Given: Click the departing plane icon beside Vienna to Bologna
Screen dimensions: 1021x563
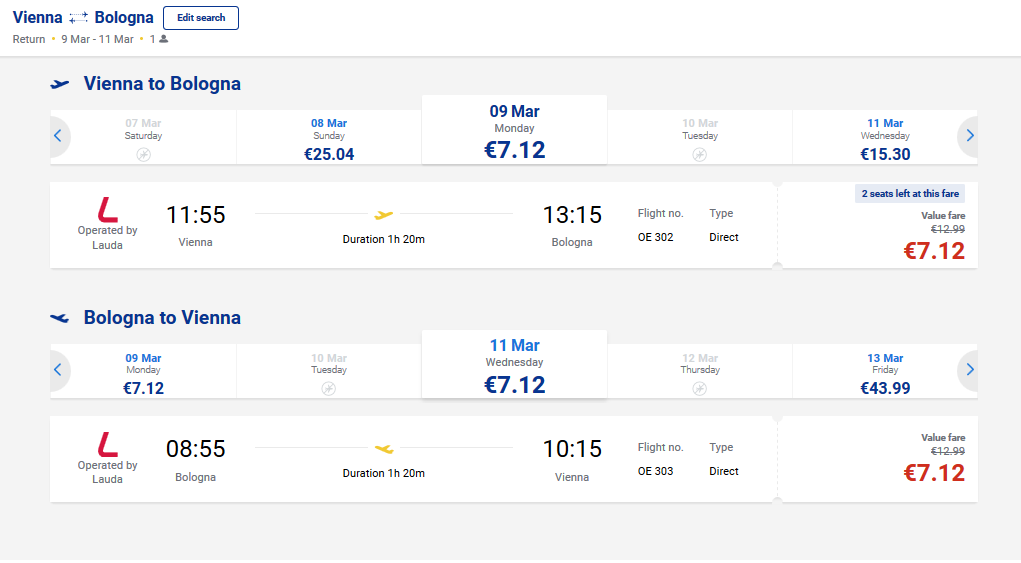Looking at the screenshot, I should [x=60, y=84].
